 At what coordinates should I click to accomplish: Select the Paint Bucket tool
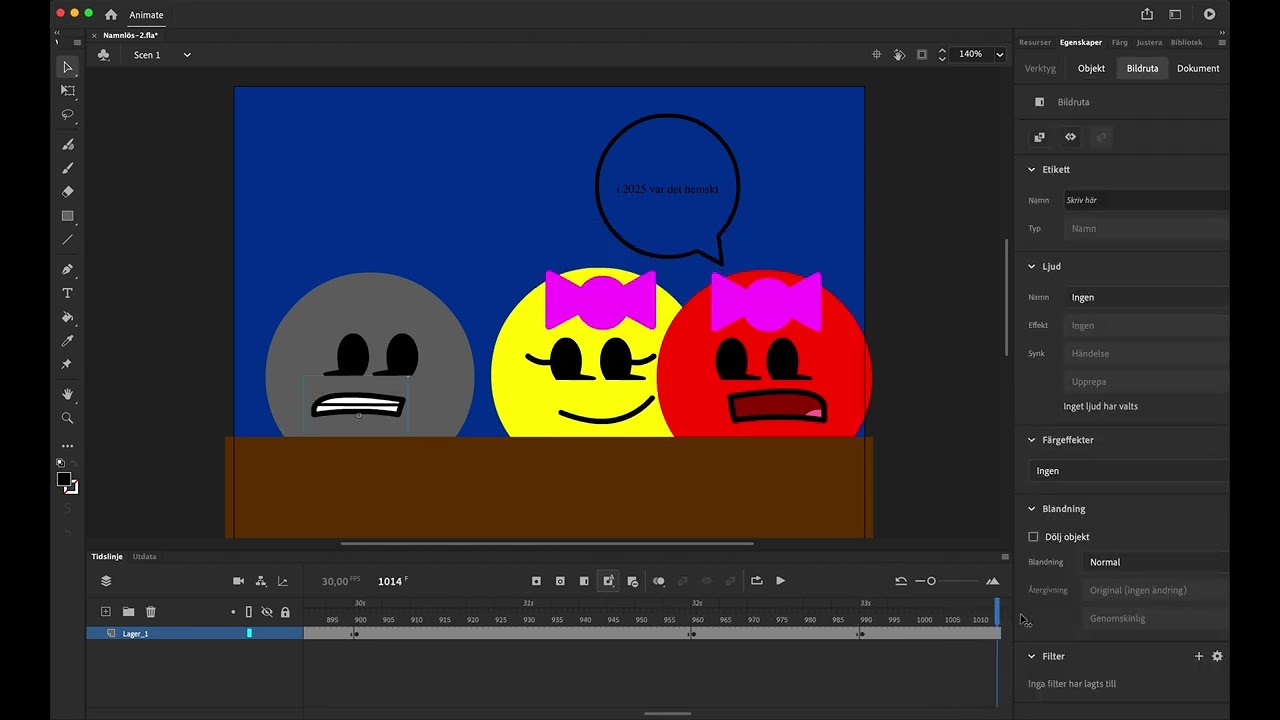(68, 317)
